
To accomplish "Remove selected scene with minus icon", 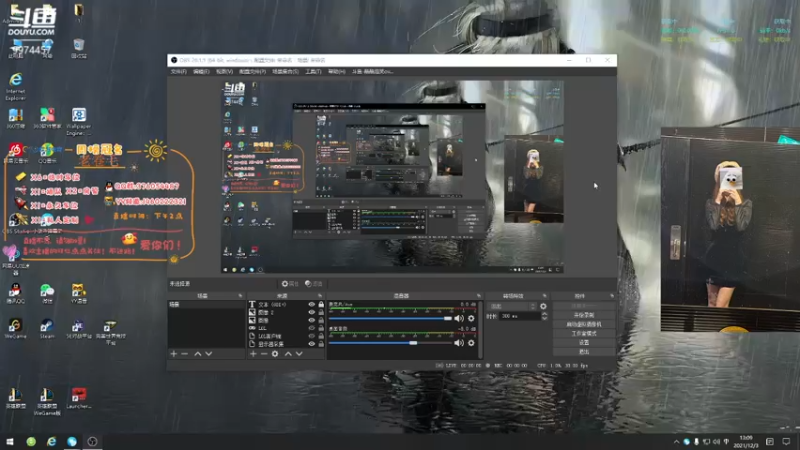I will tap(185, 354).
